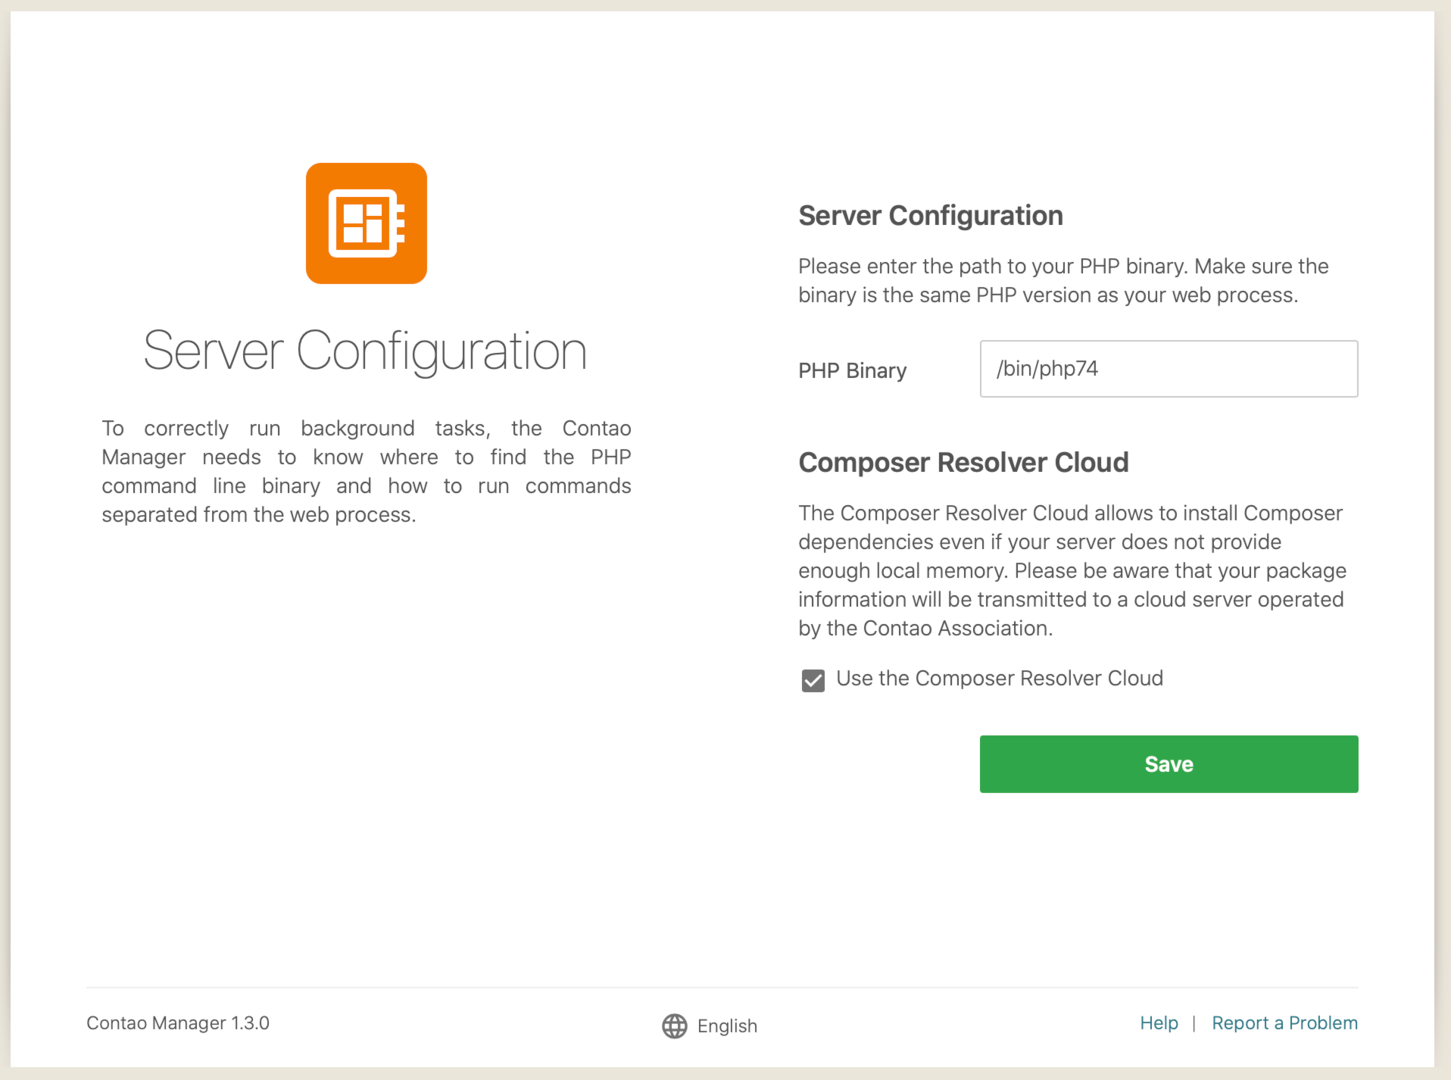1451x1080 pixels.
Task: Focus the PHP Binary path input field
Action: (x=1168, y=369)
